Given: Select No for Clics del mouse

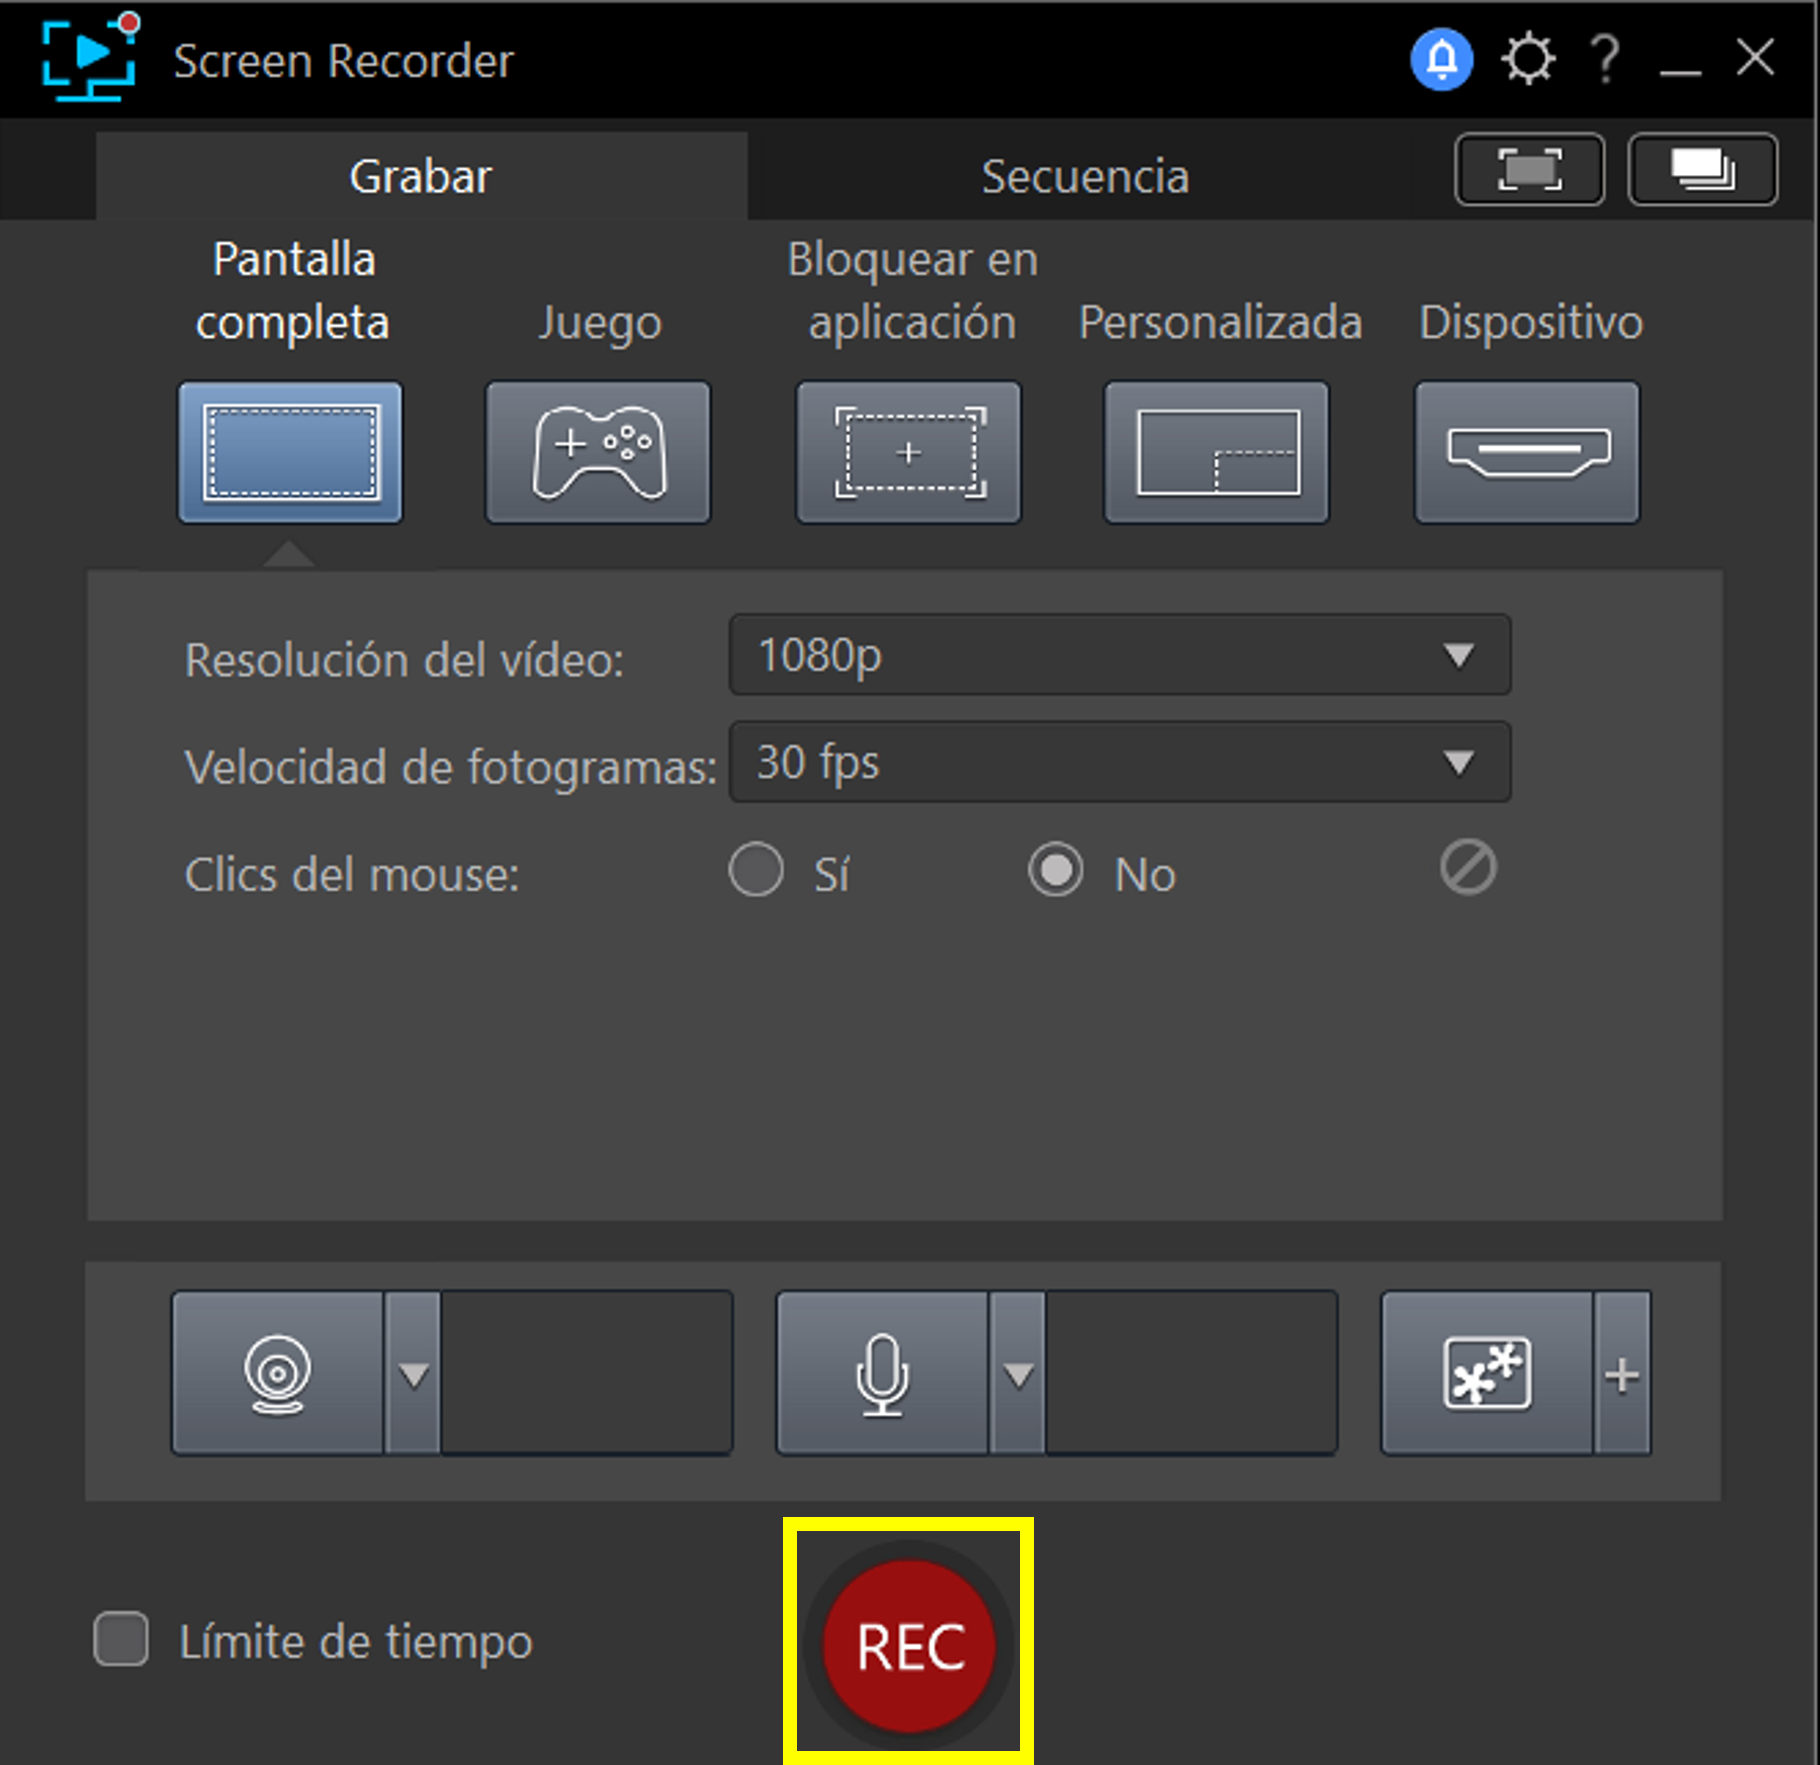Looking at the screenshot, I should [1056, 871].
